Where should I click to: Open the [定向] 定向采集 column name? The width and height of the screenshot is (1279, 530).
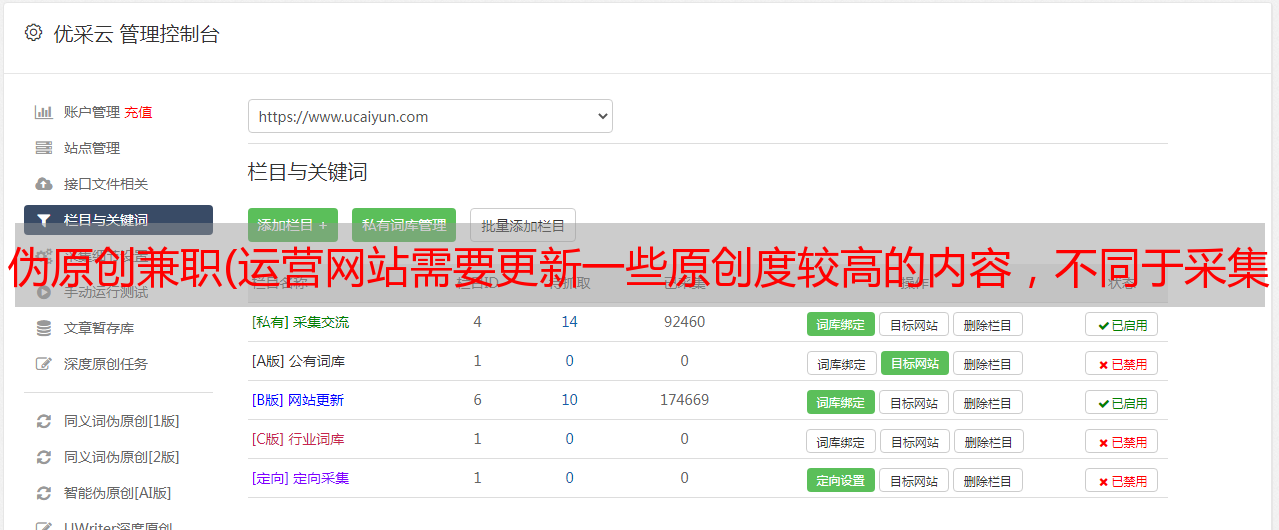click(301, 478)
